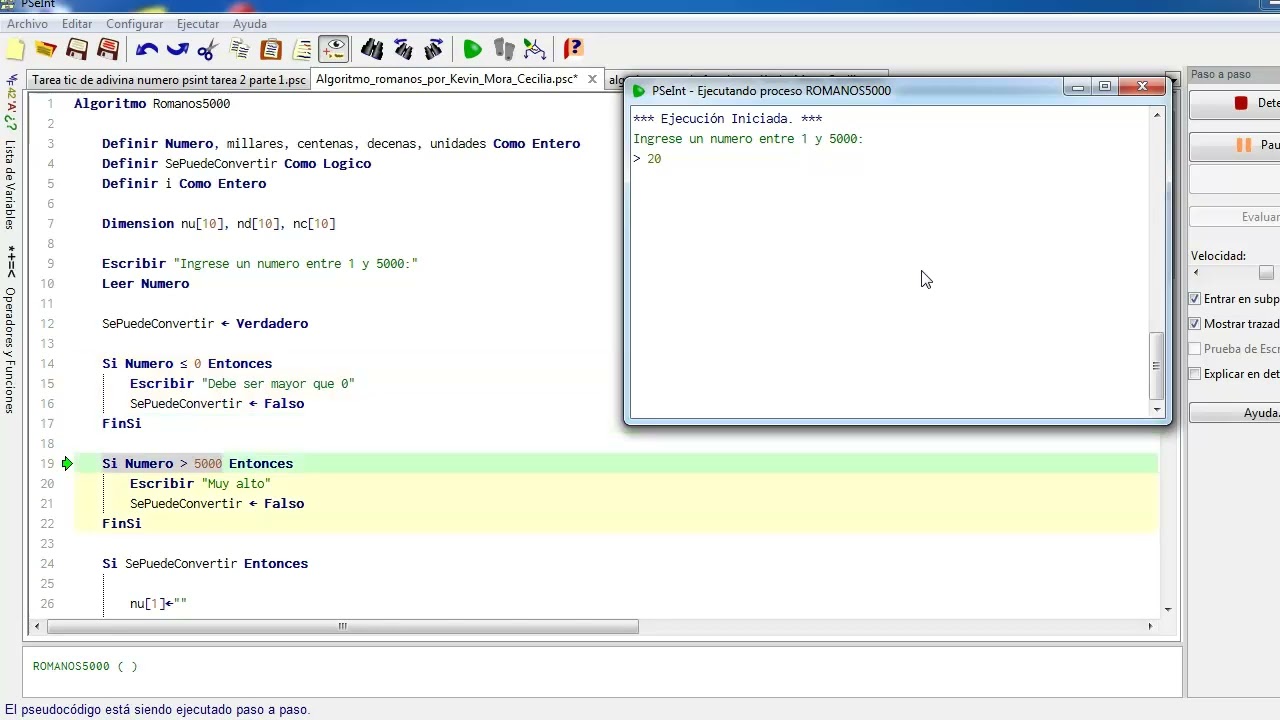This screenshot has height=720, width=1280.
Task: Toggle the variable watch eye icon
Action: [333, 49]
